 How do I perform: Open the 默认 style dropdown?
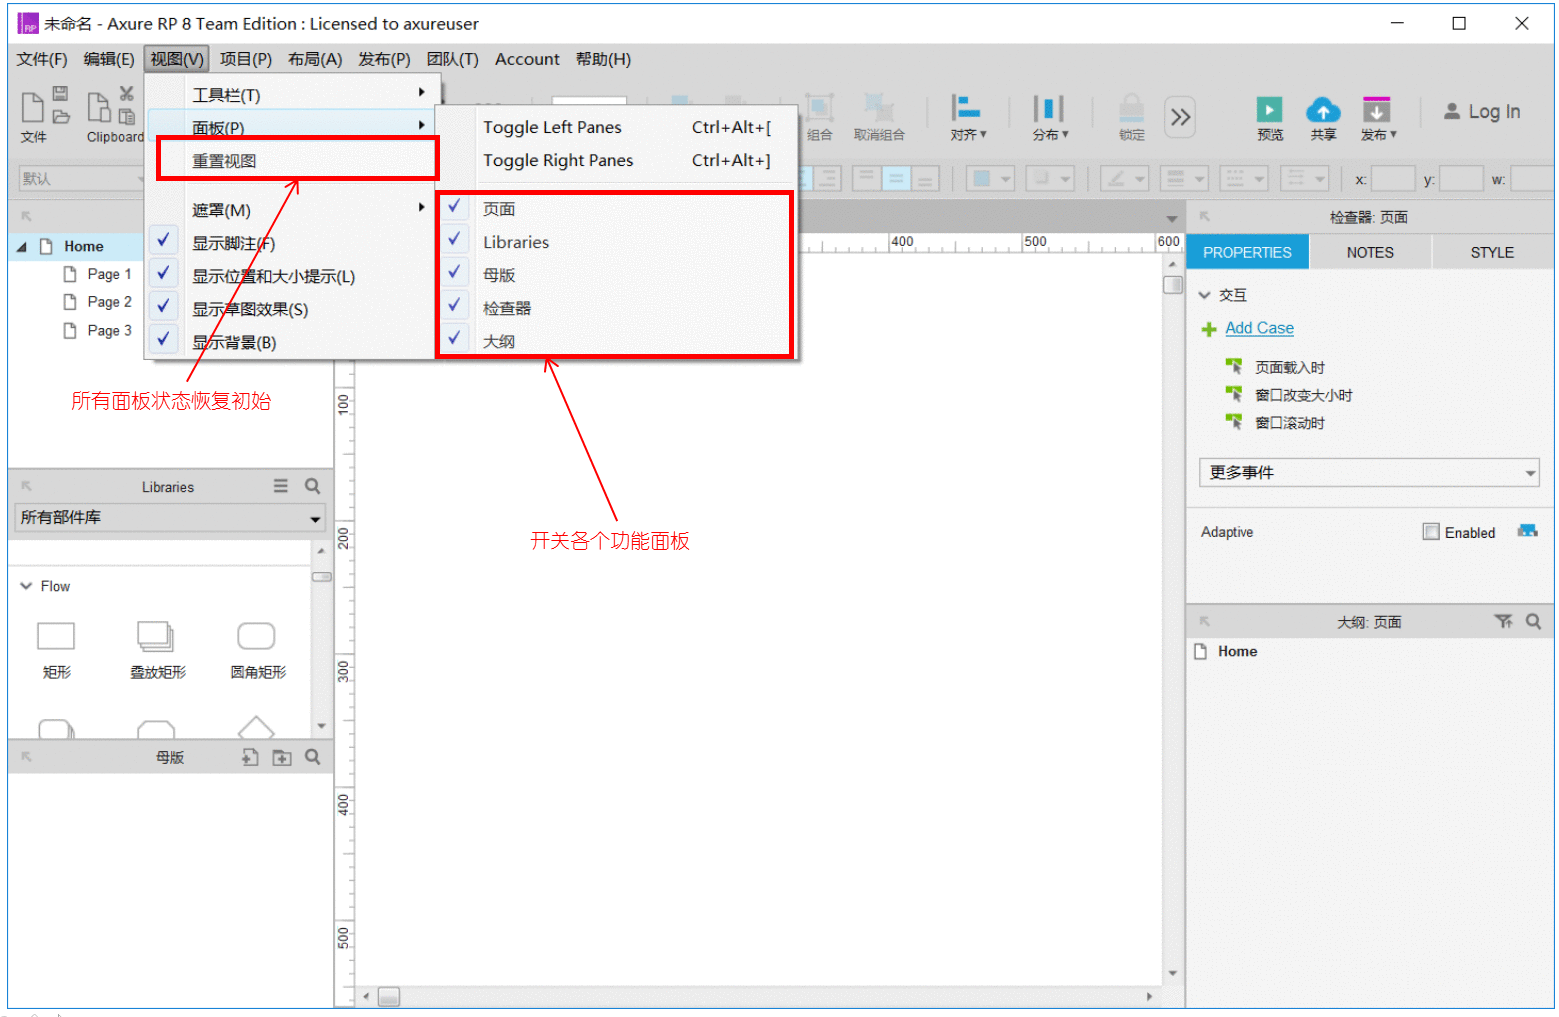pos(83,179)
